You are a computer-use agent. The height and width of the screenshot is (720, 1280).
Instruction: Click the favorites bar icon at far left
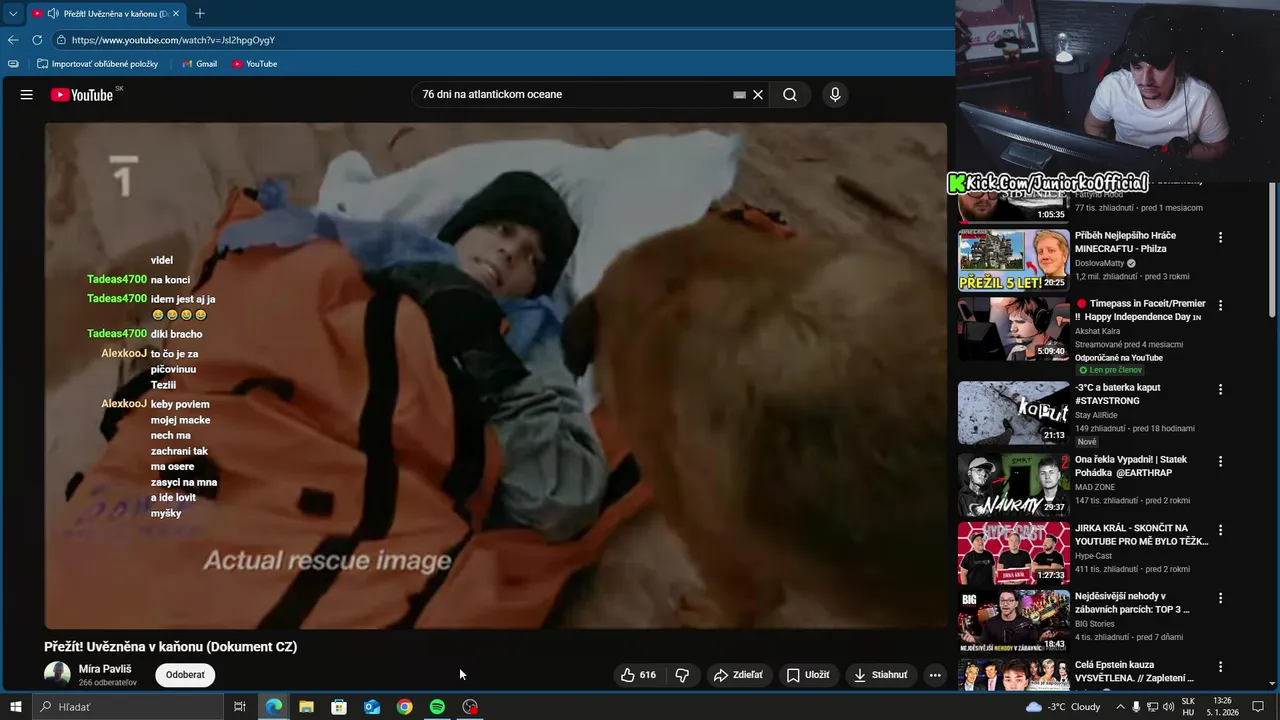coord(13,64)
